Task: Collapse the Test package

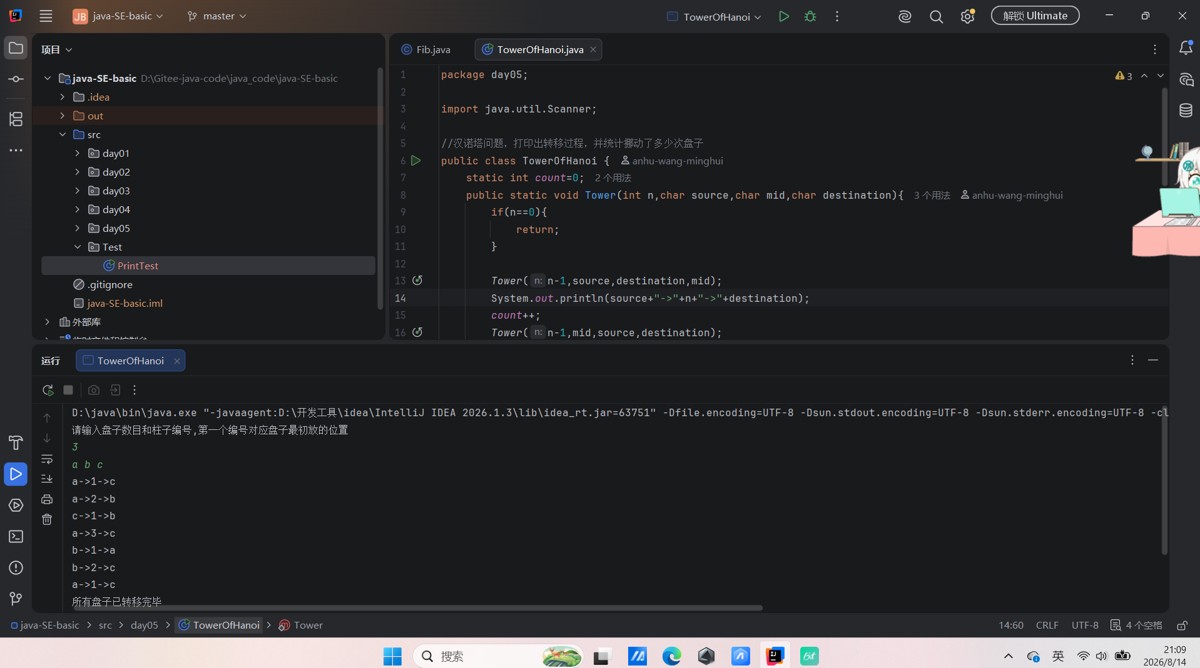Action: tap(77, 247)
